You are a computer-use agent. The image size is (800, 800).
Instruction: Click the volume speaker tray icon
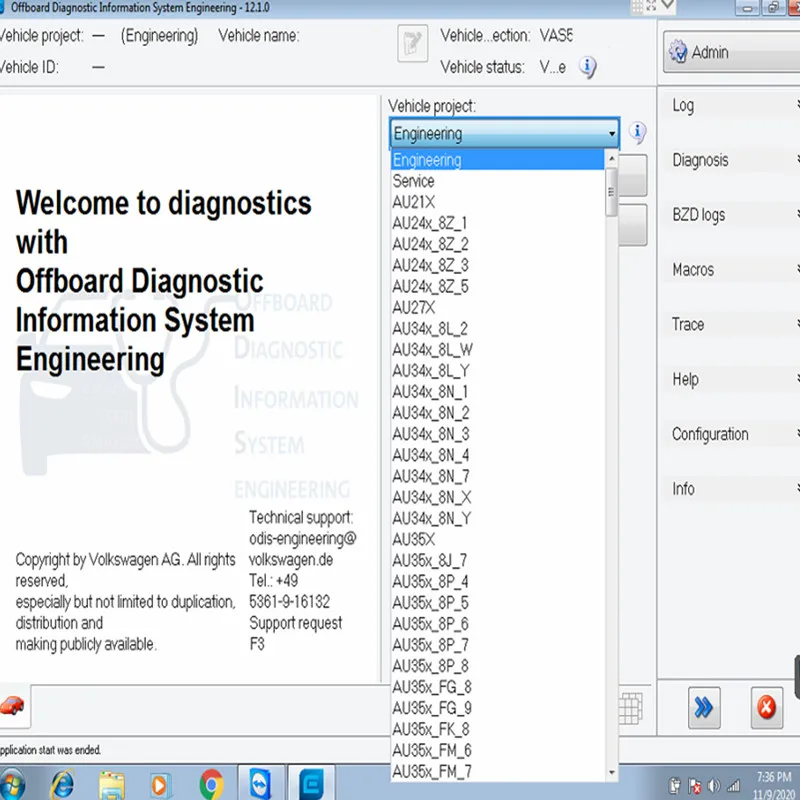point(714,786)
